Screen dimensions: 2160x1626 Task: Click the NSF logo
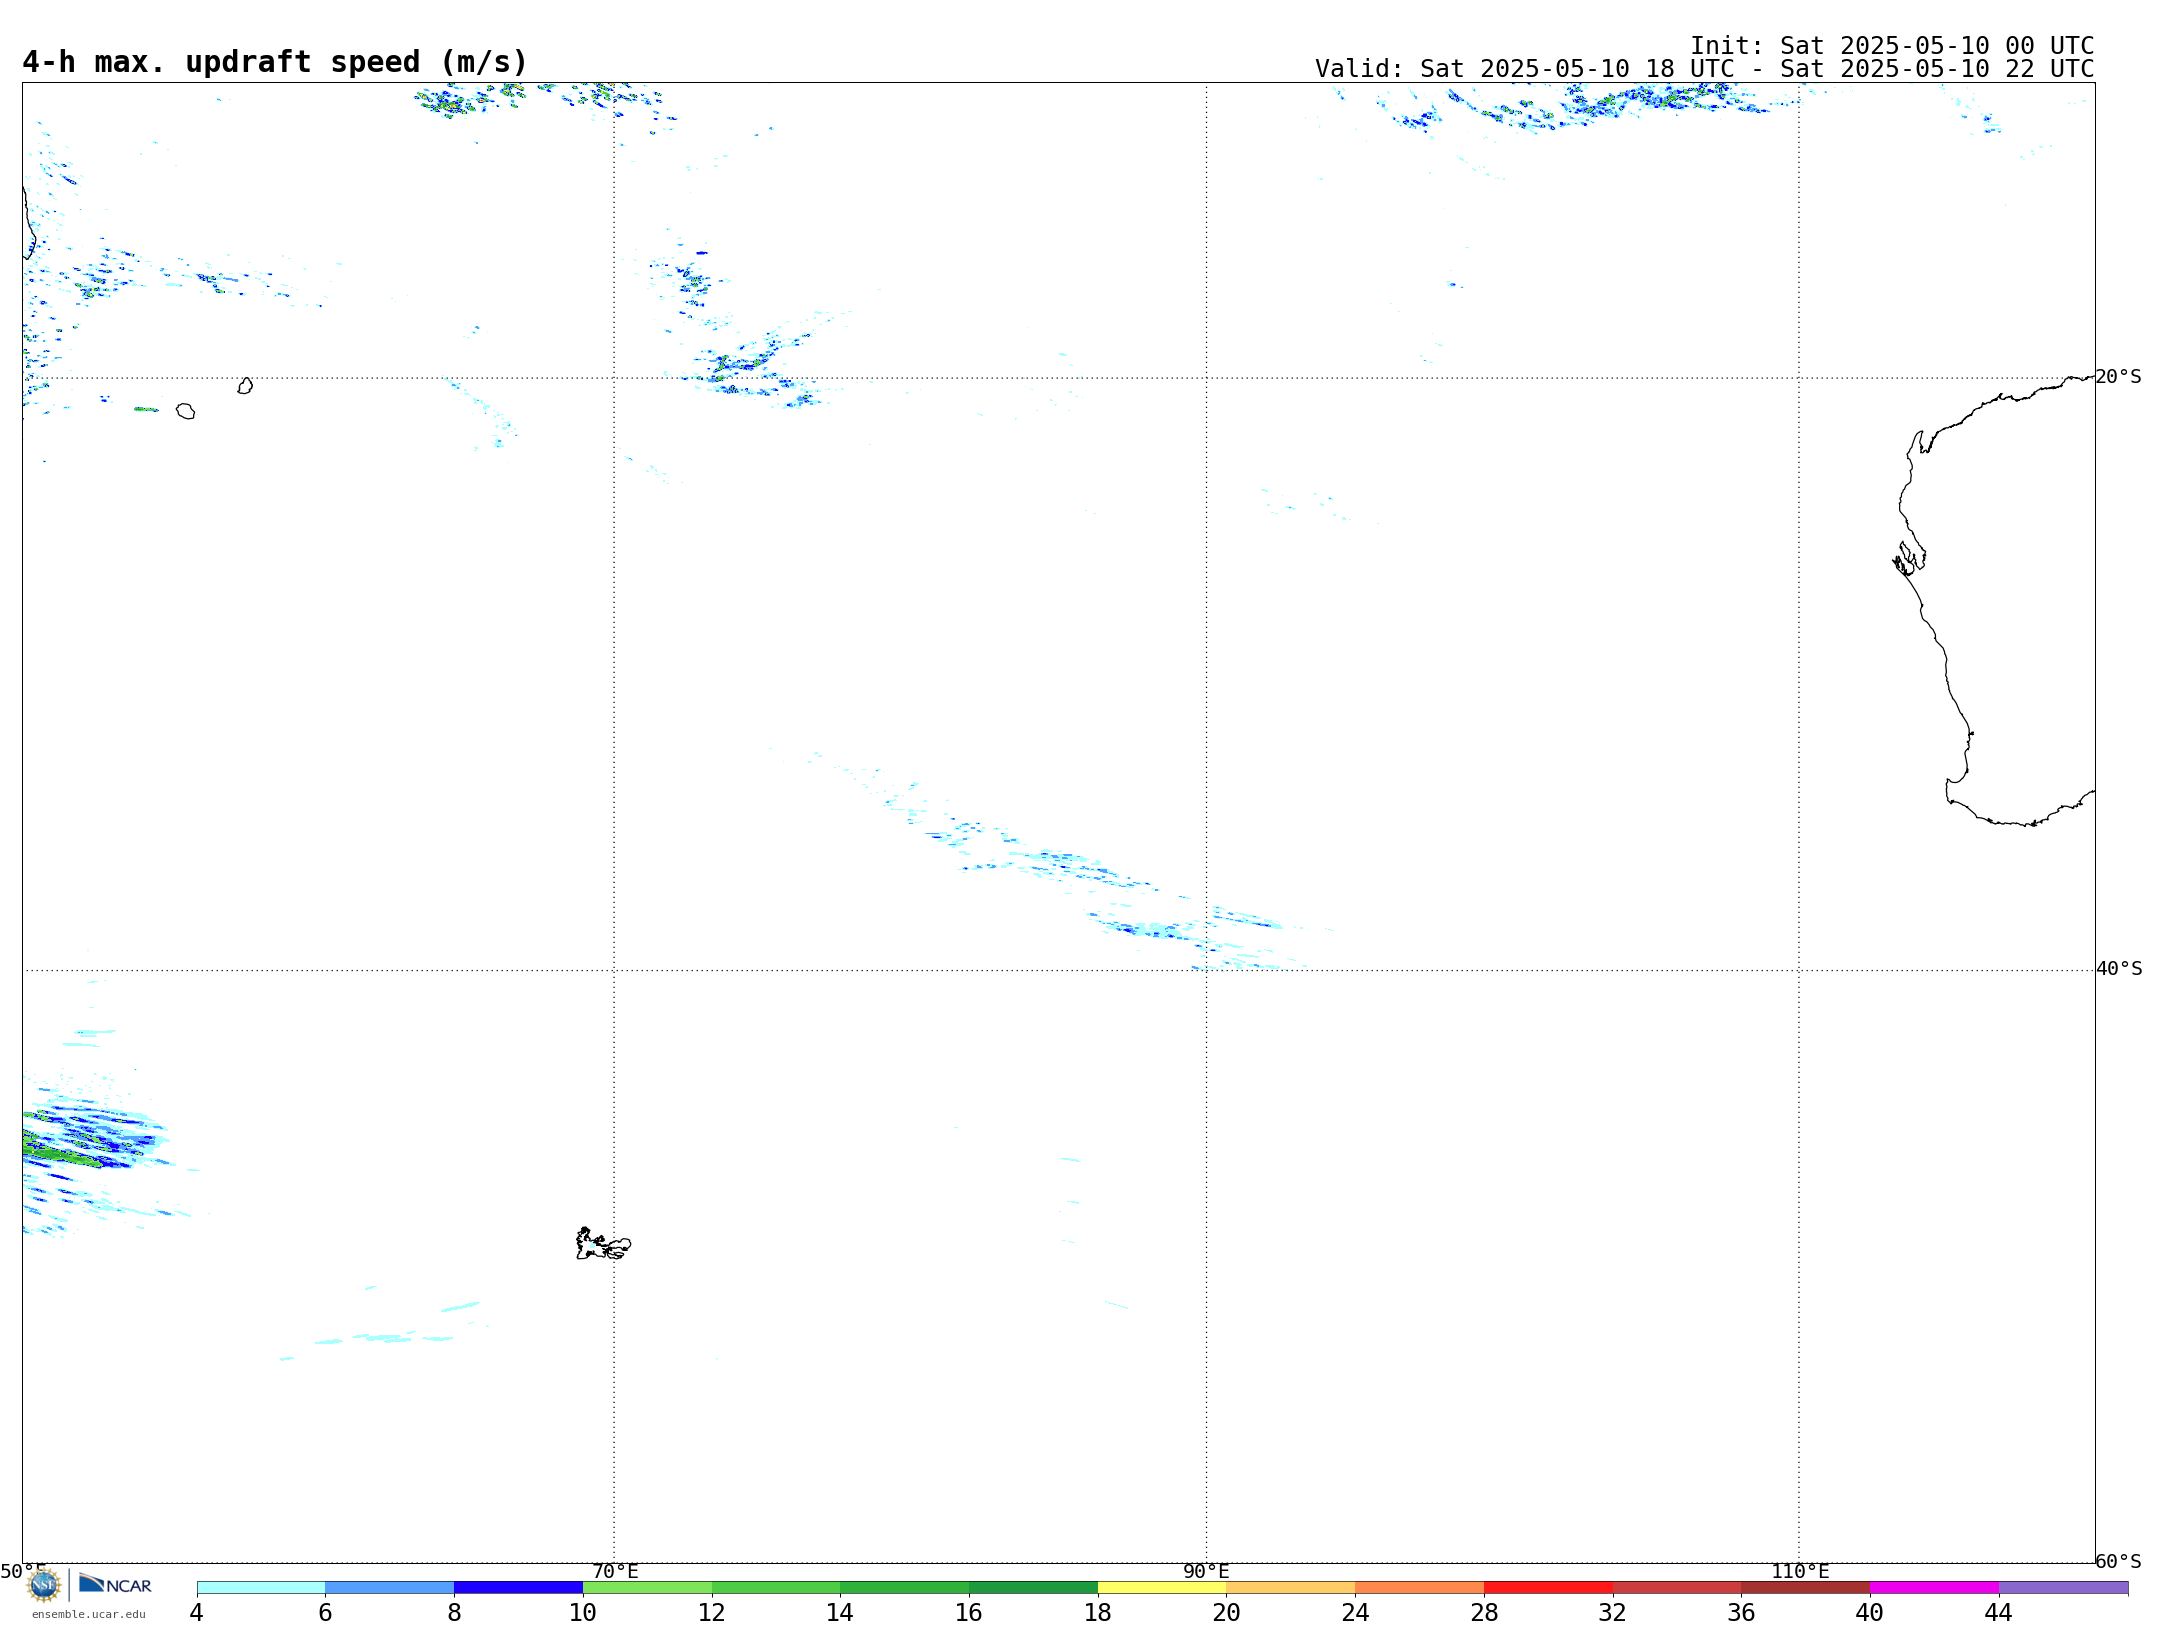pos(43,1585)
